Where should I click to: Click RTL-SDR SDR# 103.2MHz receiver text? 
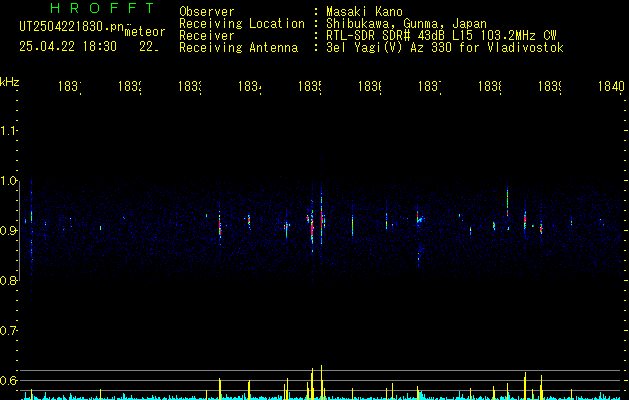click(x=441, y=36)
